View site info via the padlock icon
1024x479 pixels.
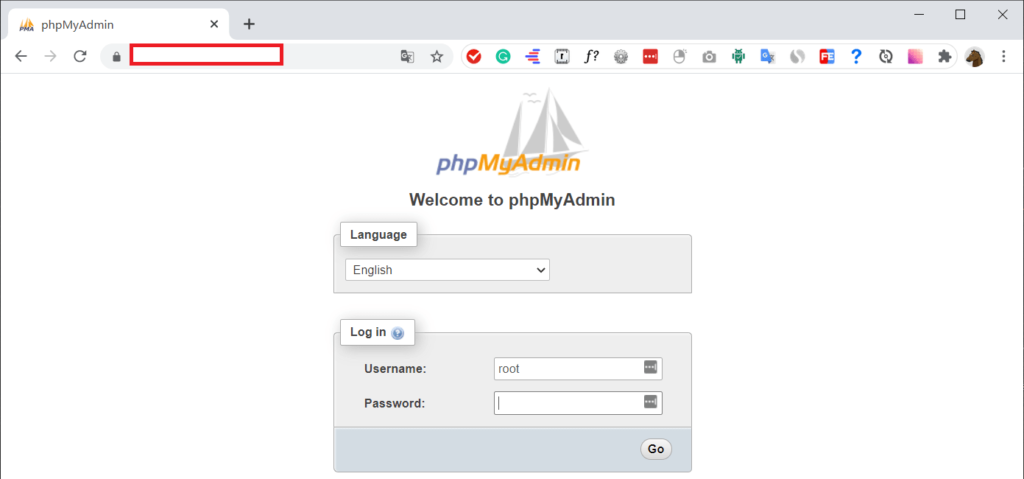(117, 57)
